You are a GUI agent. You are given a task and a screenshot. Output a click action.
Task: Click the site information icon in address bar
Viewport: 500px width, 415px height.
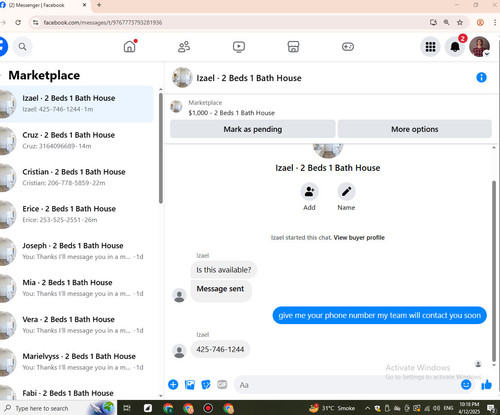tap(35, 22)
